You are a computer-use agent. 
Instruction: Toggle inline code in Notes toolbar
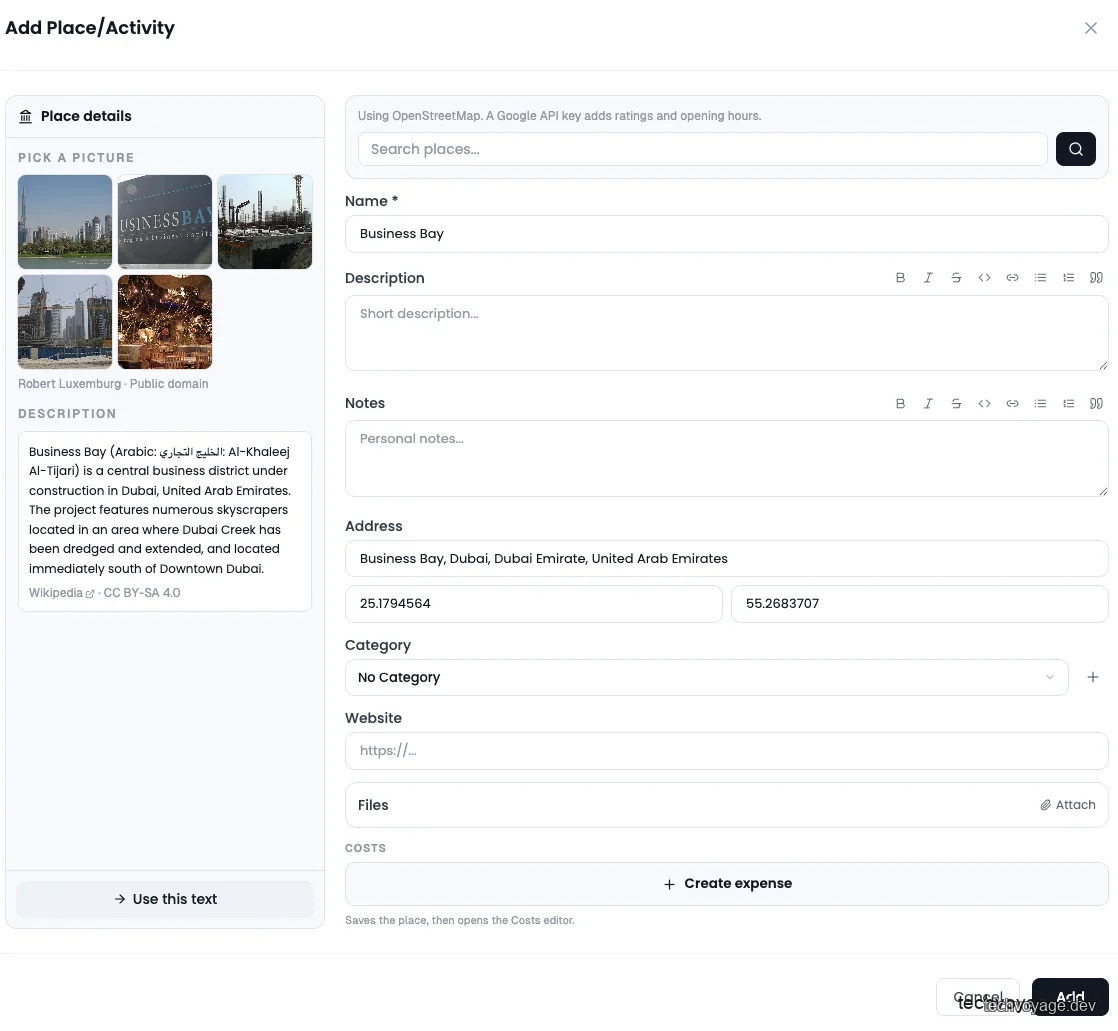coord(984,404)
